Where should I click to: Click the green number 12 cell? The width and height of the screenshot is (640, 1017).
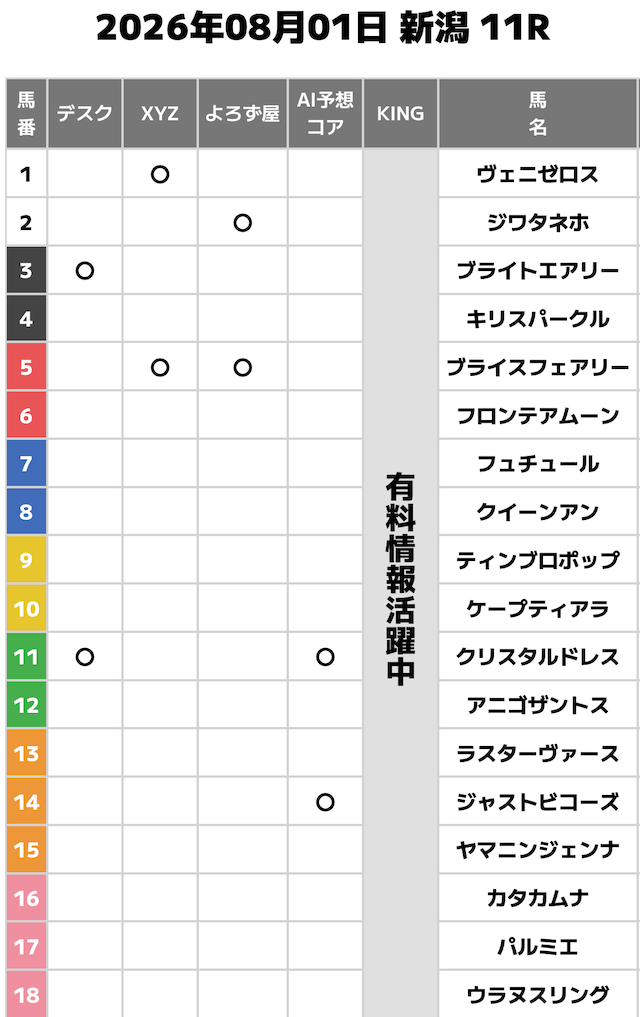click(x=26, y=705)
